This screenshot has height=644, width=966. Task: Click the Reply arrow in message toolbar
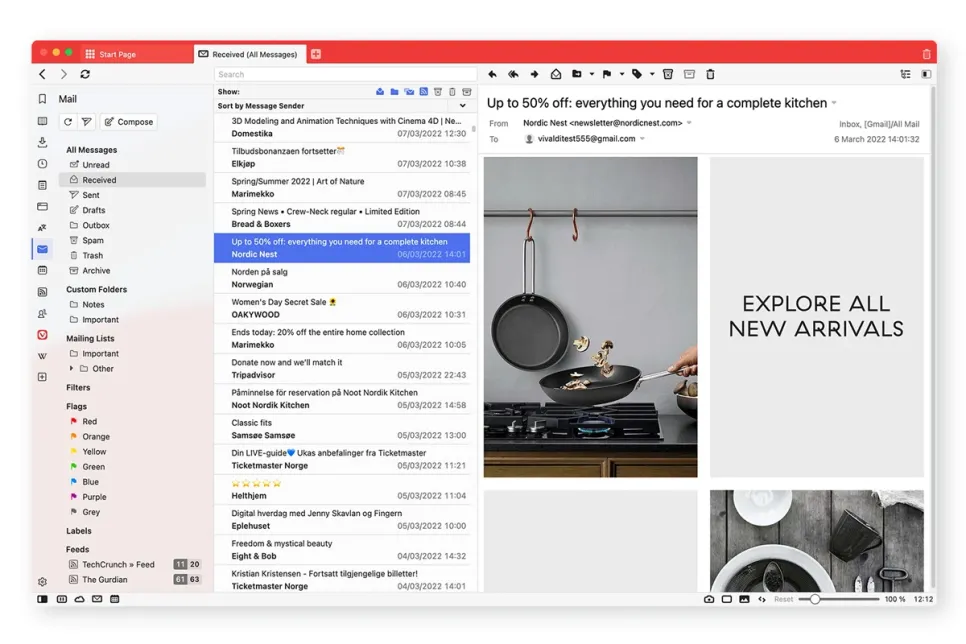click(x=492, y=74)
